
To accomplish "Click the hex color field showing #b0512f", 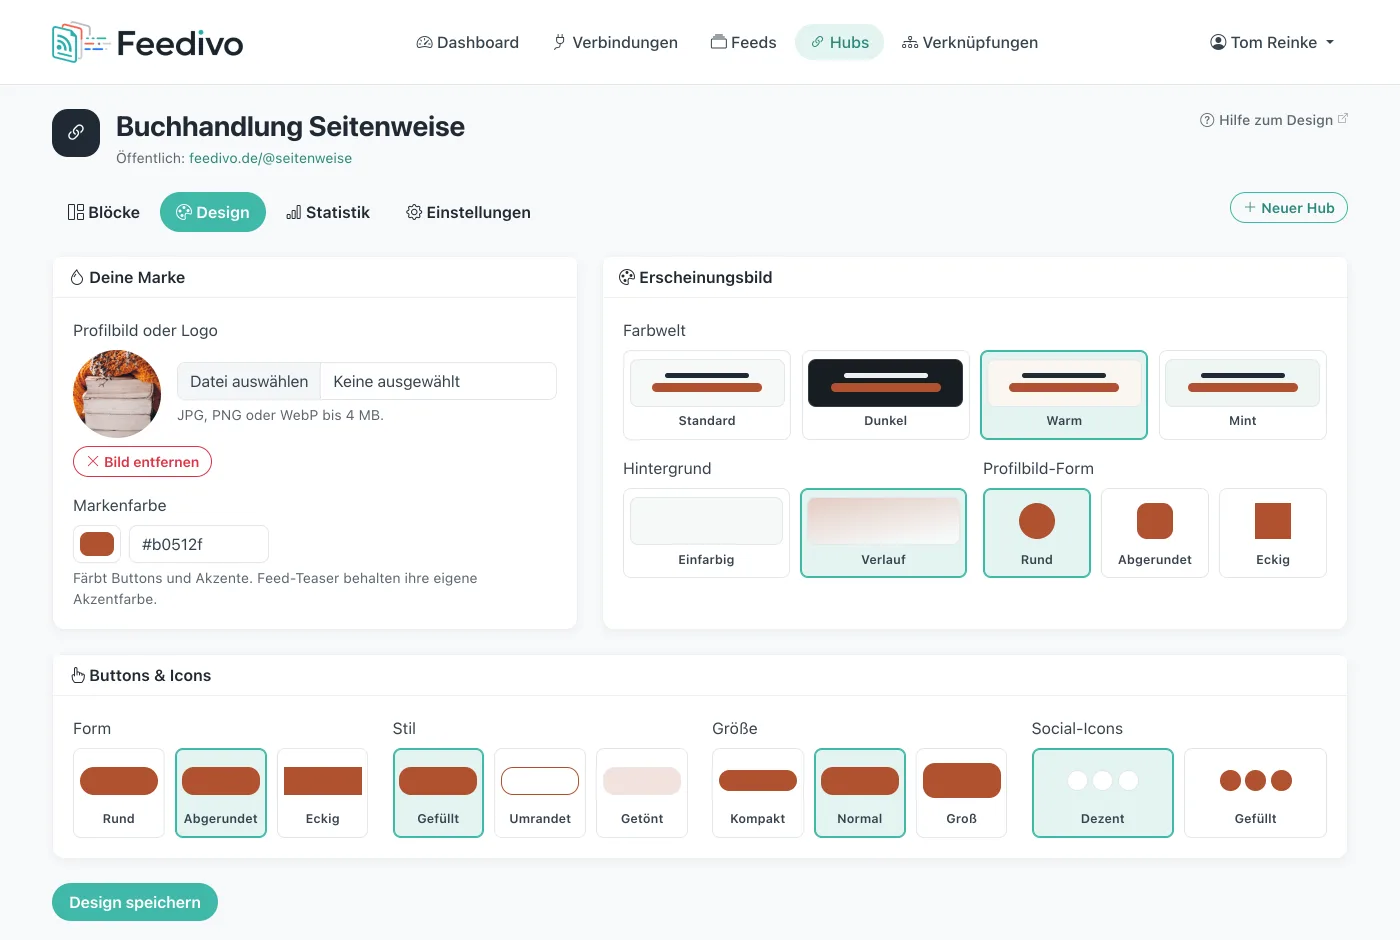I will 199,544.
